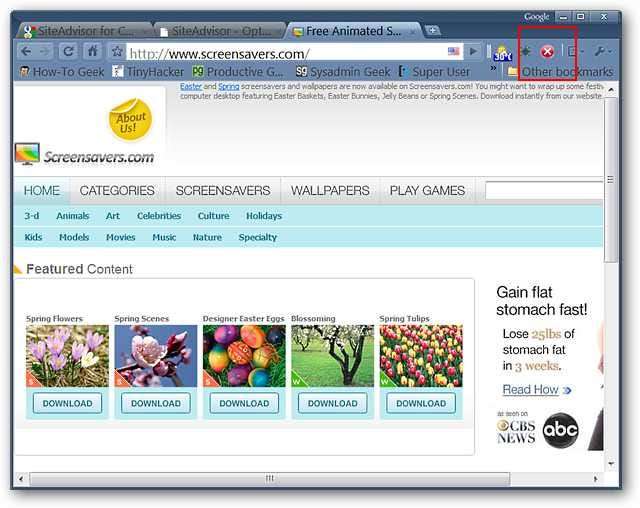
Task: Open the weather extension showing 30°C
Action: click(502, 53)
